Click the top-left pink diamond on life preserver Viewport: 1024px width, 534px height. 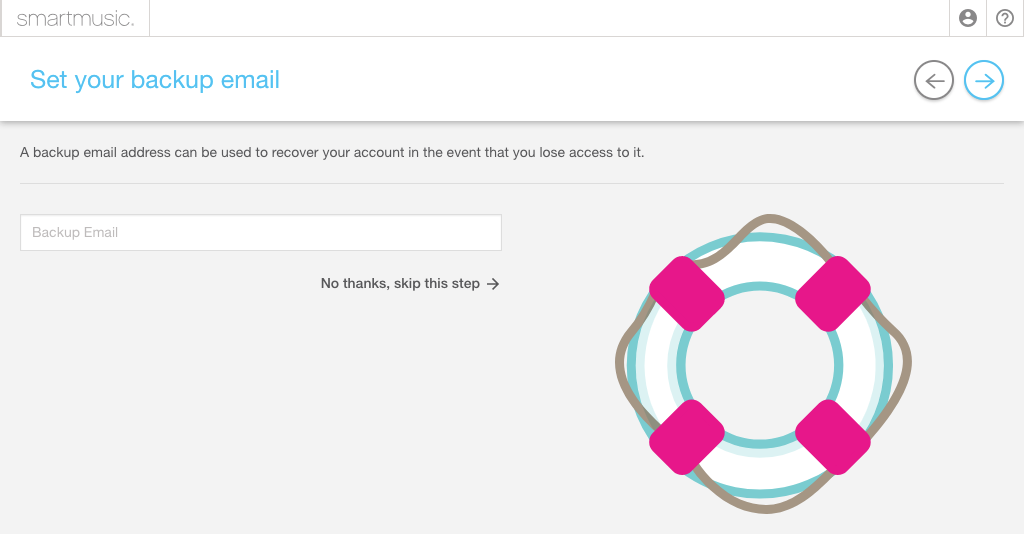(x=686, y=294)
